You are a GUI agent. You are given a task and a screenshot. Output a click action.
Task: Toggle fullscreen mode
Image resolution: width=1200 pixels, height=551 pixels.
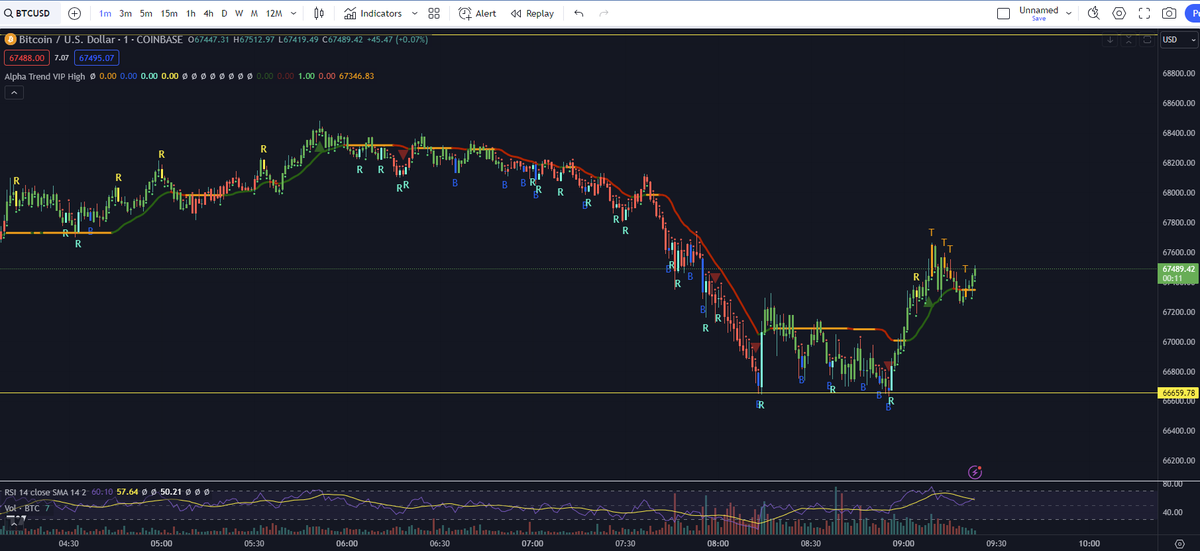[1145, 14]
